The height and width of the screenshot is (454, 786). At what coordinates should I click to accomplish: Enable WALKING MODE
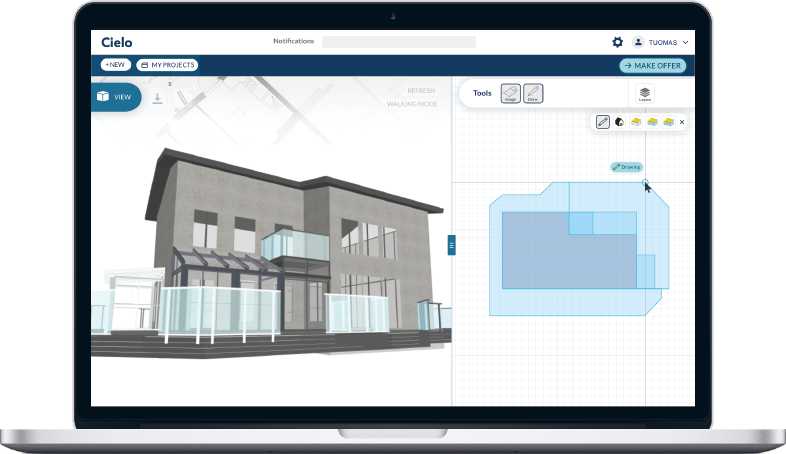[412, 104]
